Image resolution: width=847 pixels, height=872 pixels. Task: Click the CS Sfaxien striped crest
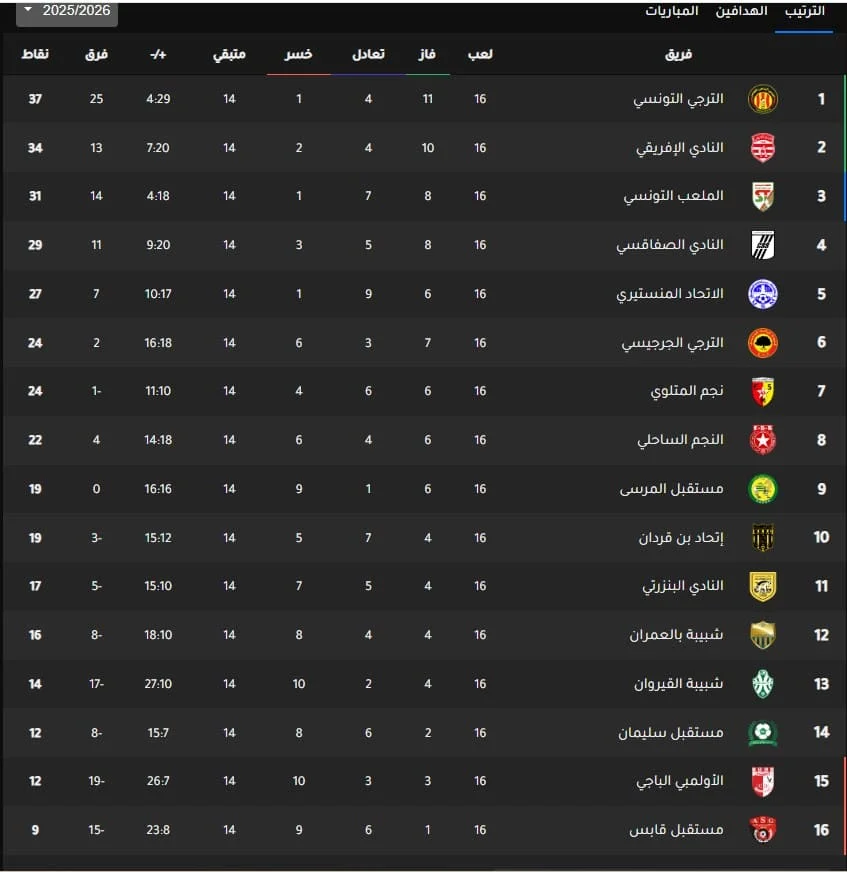763,245
